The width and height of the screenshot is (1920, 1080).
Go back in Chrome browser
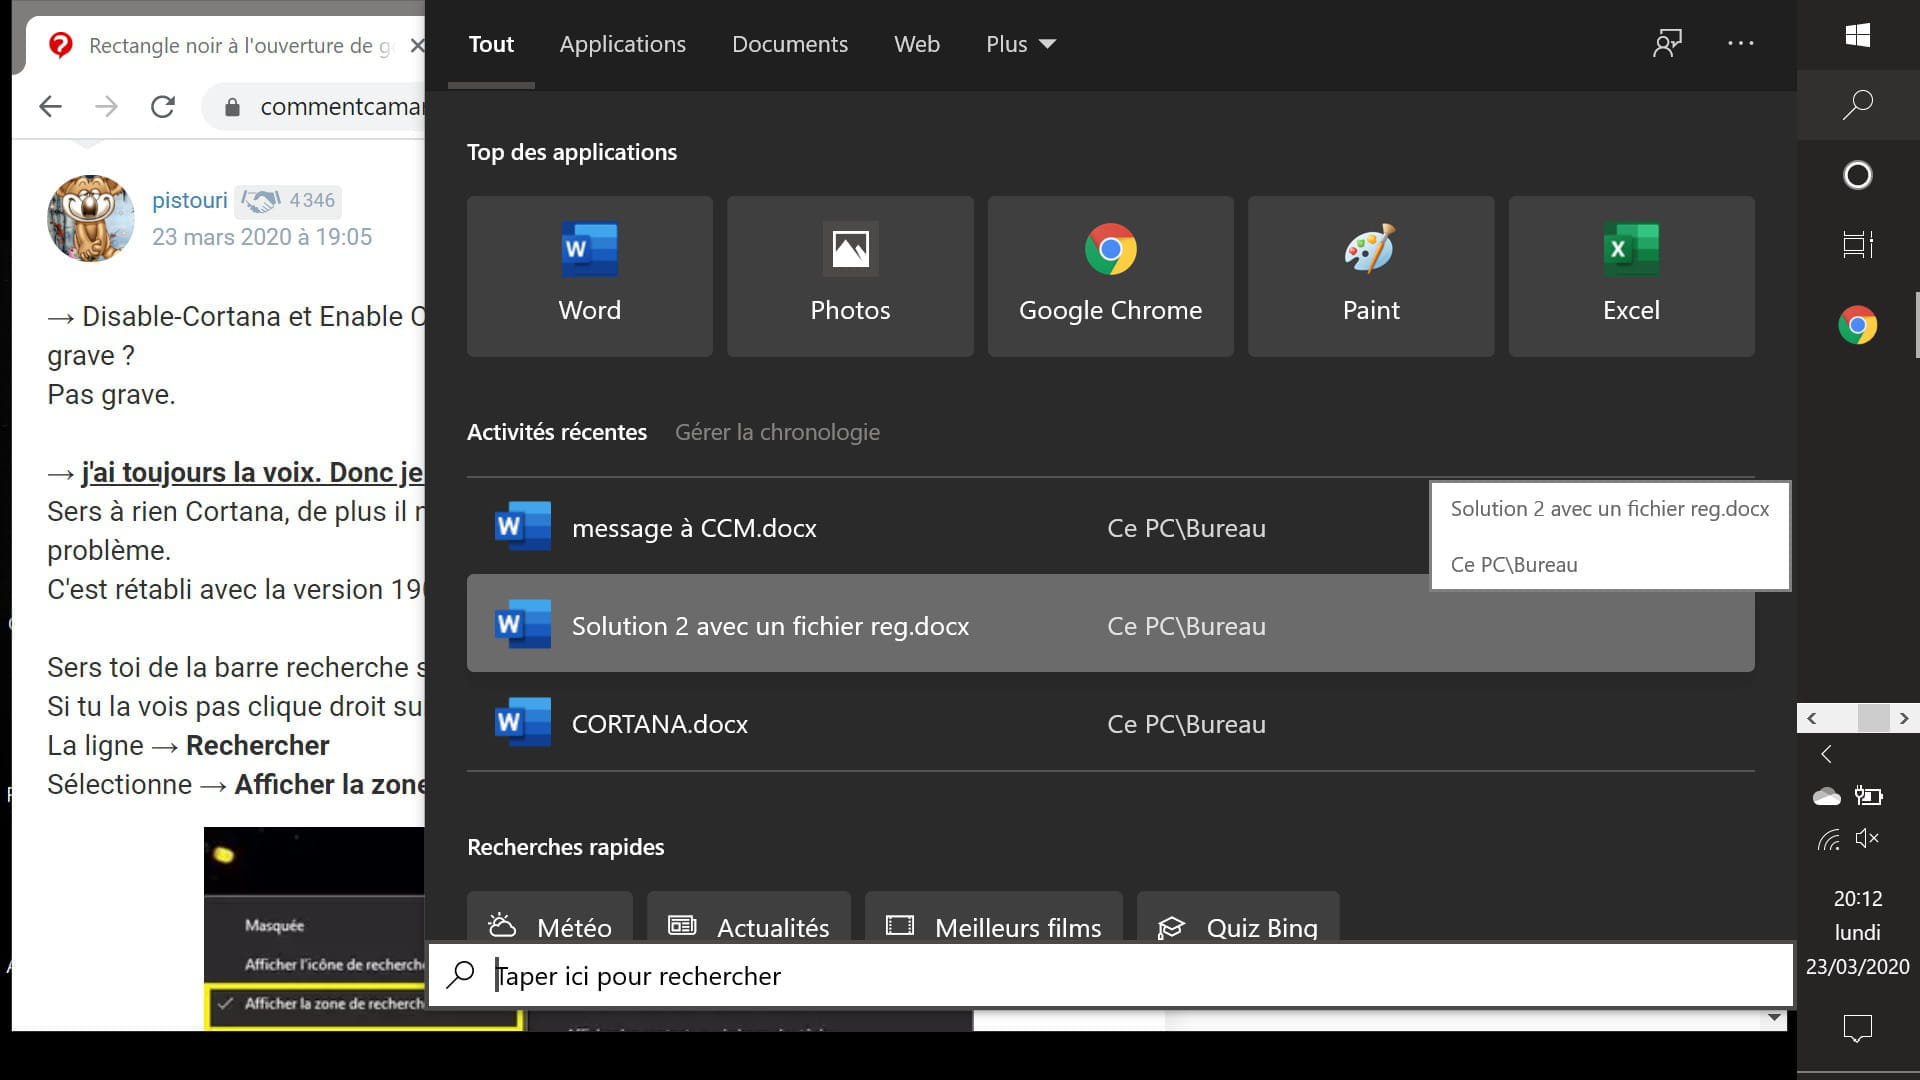coord(50,106)
